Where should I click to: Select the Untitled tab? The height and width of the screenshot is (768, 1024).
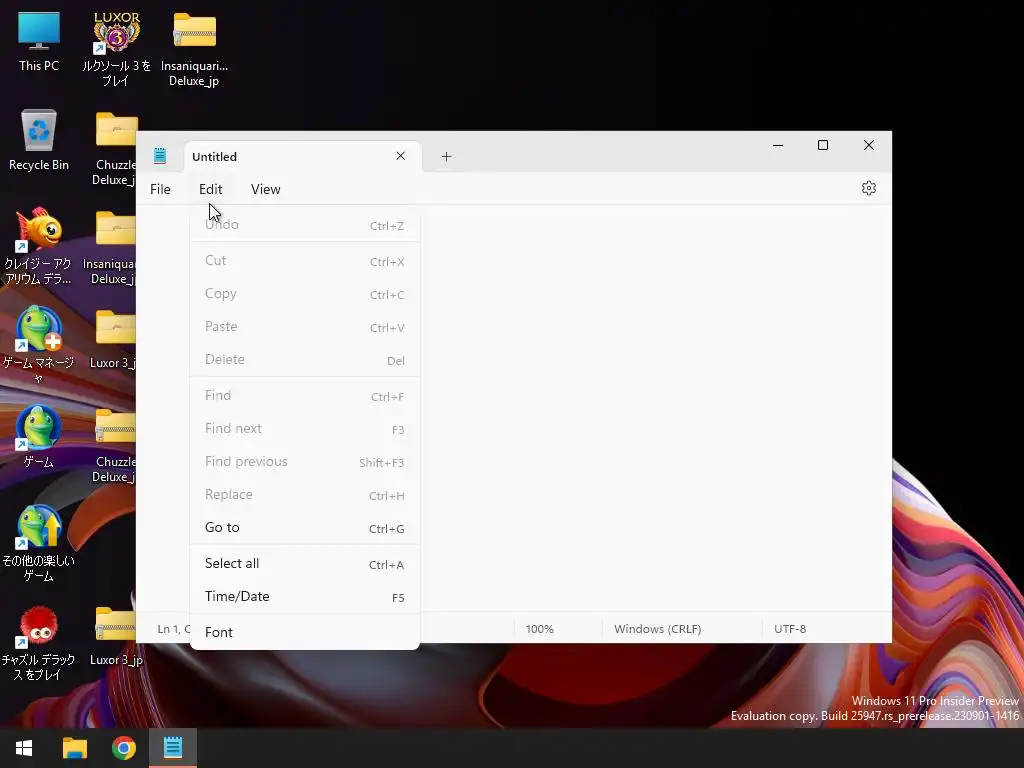(302, 157)
